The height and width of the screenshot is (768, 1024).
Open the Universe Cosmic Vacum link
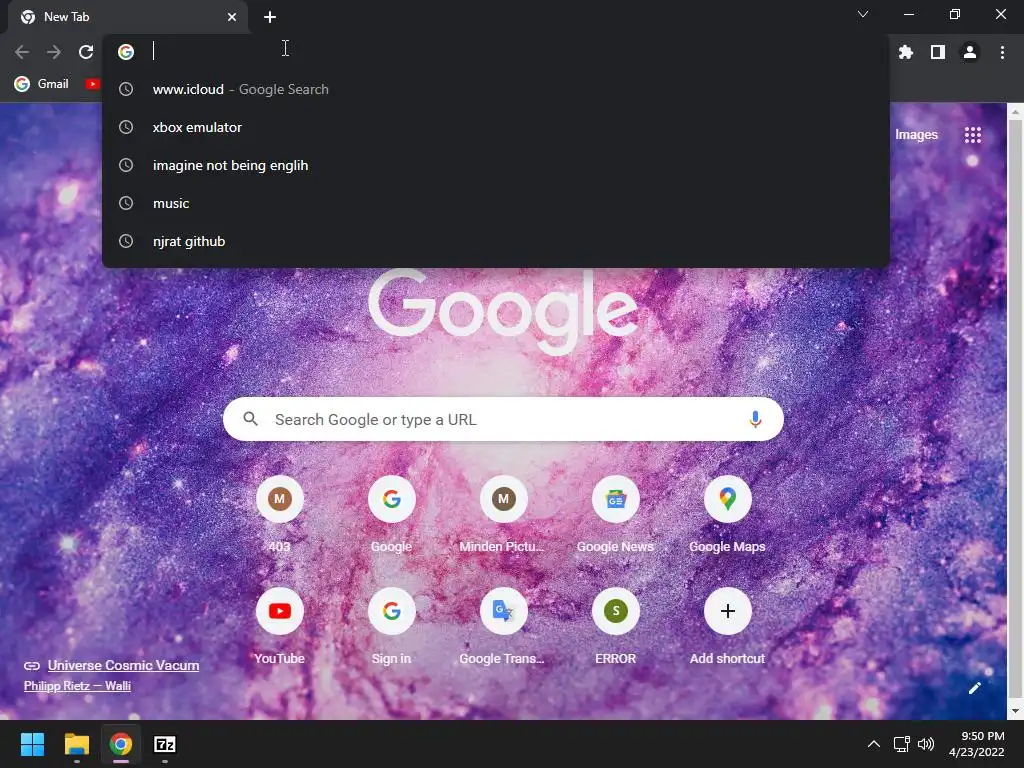tap(123, 665)
